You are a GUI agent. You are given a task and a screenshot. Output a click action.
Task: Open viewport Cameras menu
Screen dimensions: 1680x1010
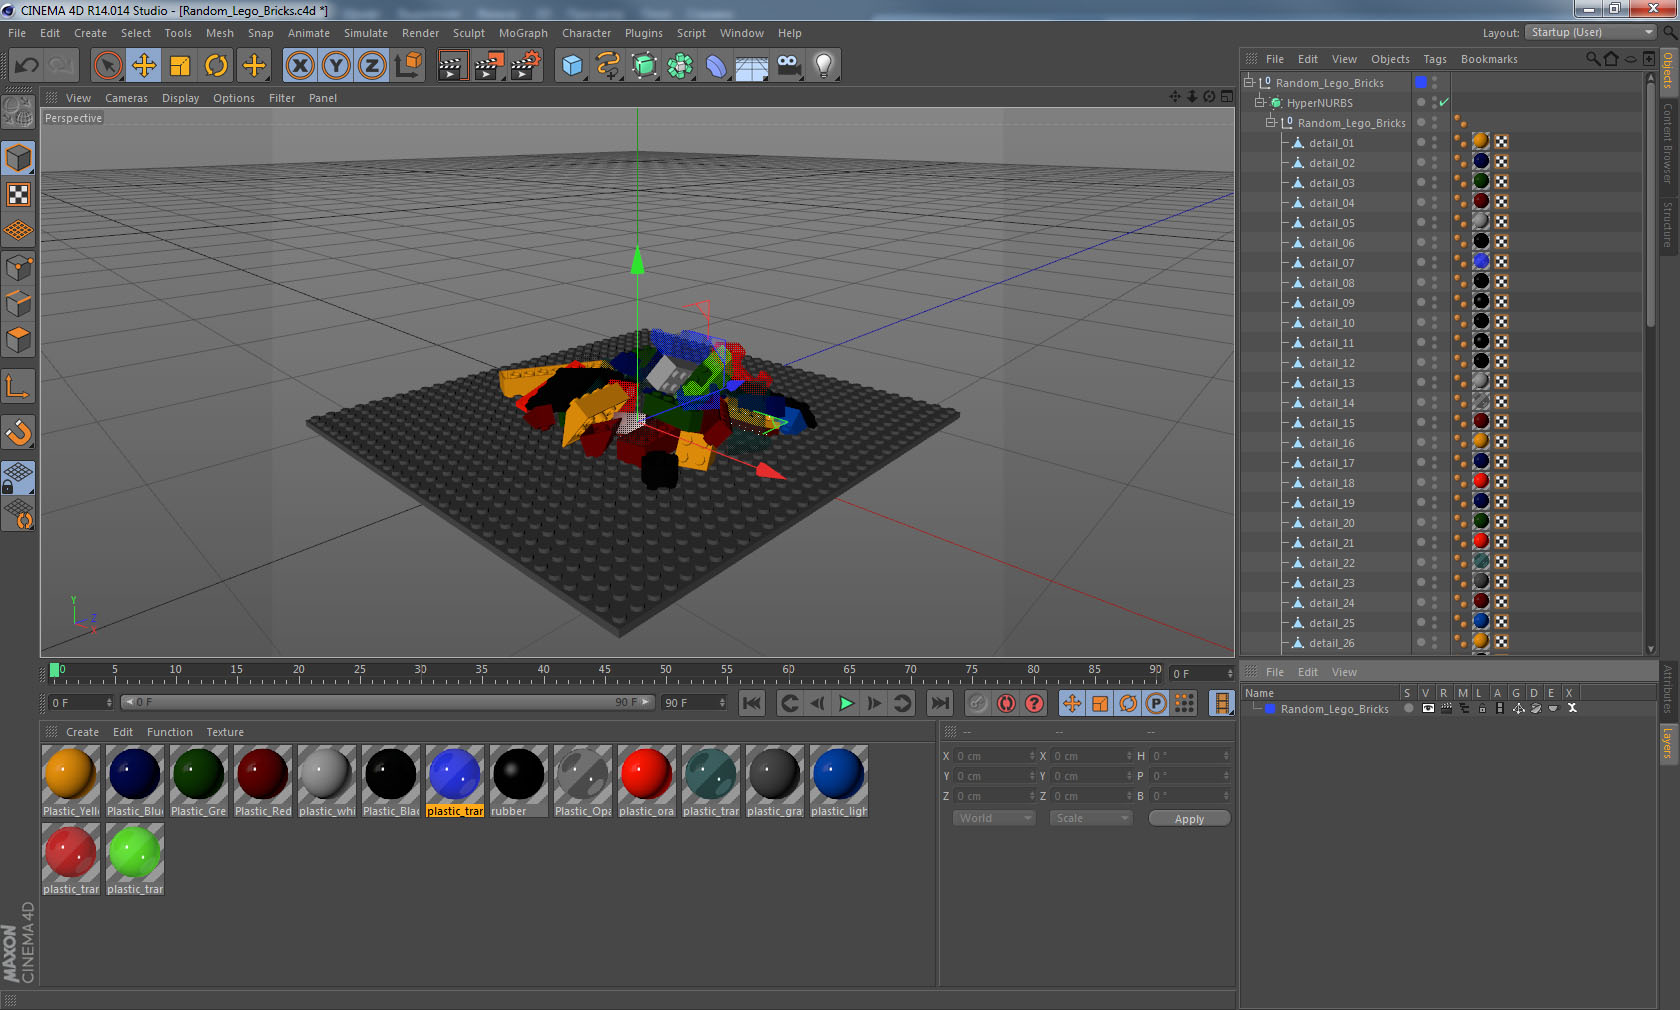(126, 98)
